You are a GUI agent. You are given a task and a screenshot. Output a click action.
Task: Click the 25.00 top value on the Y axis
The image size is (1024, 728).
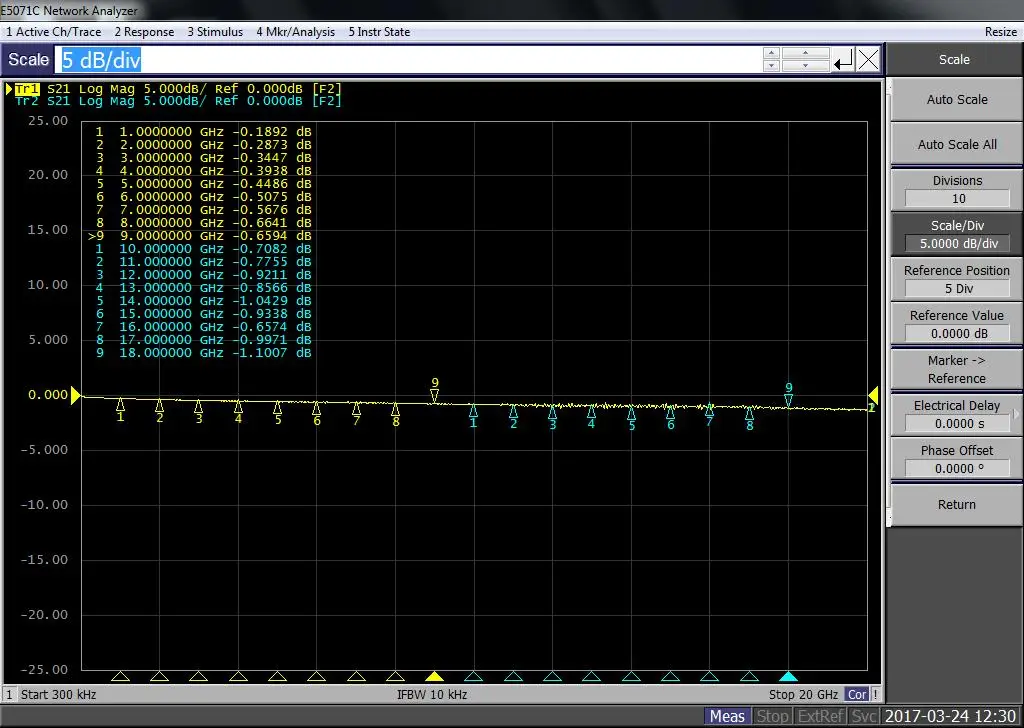(x=48, y=121)
